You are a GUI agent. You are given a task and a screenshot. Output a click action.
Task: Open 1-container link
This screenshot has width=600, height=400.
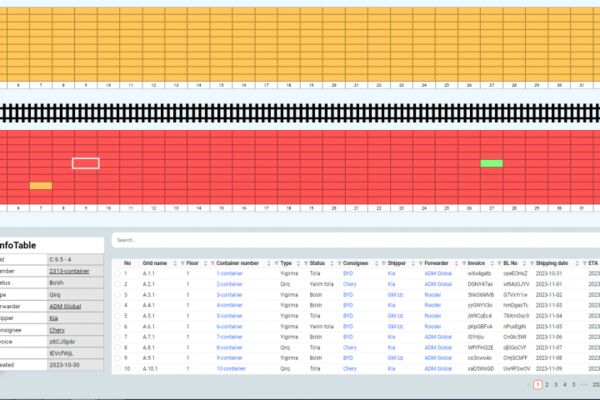click(x=230, y=274)
